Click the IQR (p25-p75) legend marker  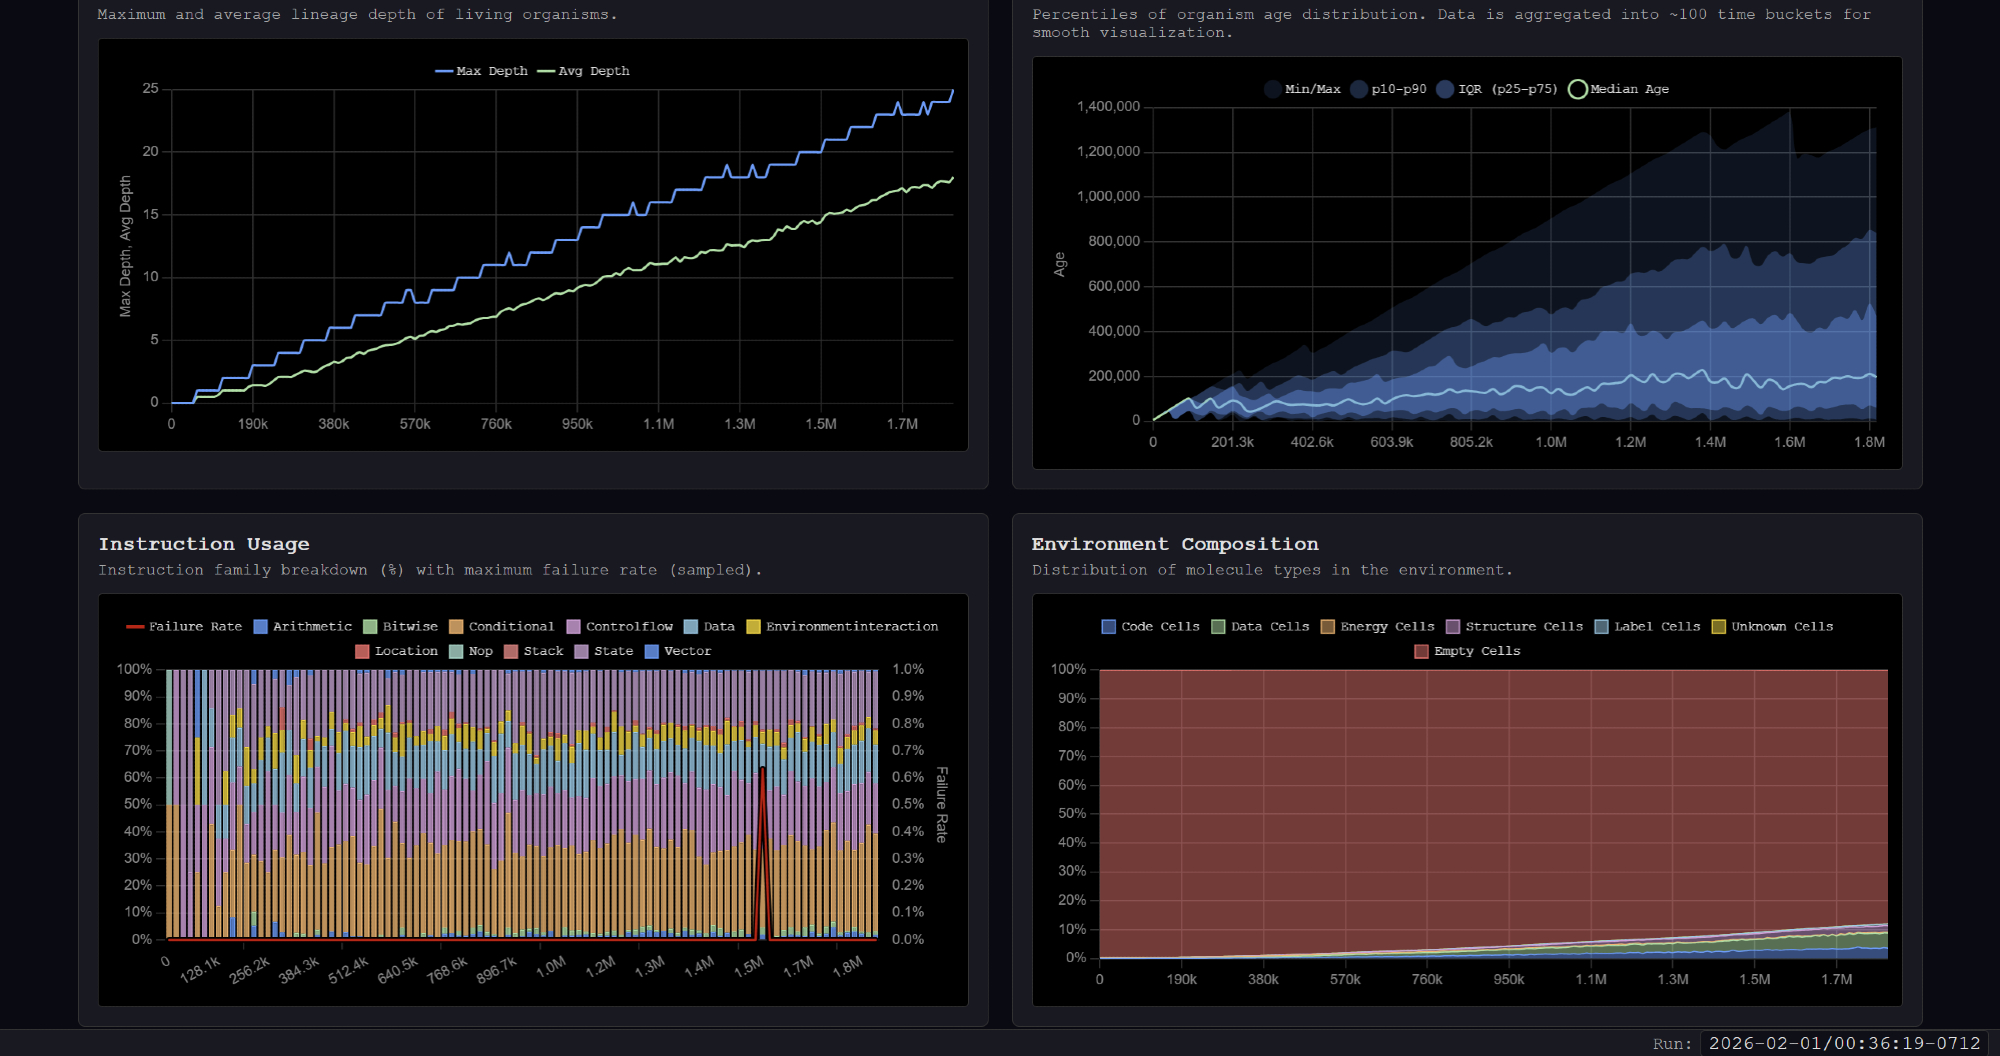point(1445,89)
